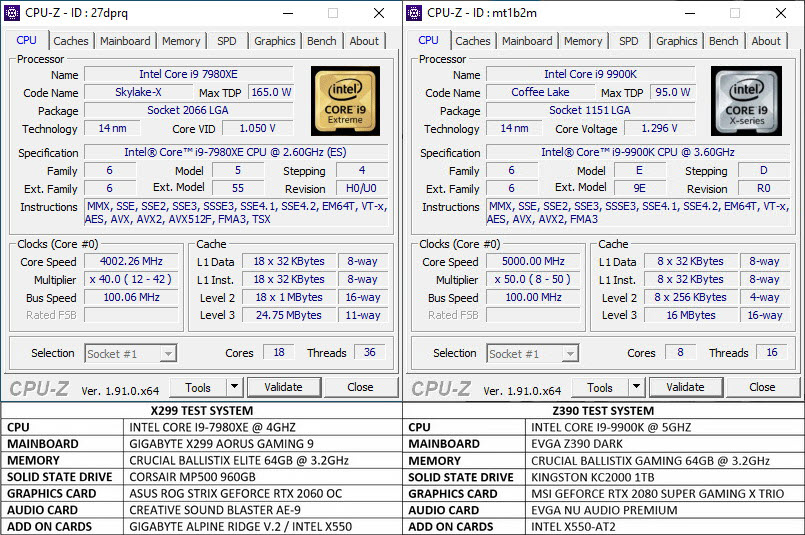Close the CPU-Z mt1b2m window with X

tap(781, 13)
